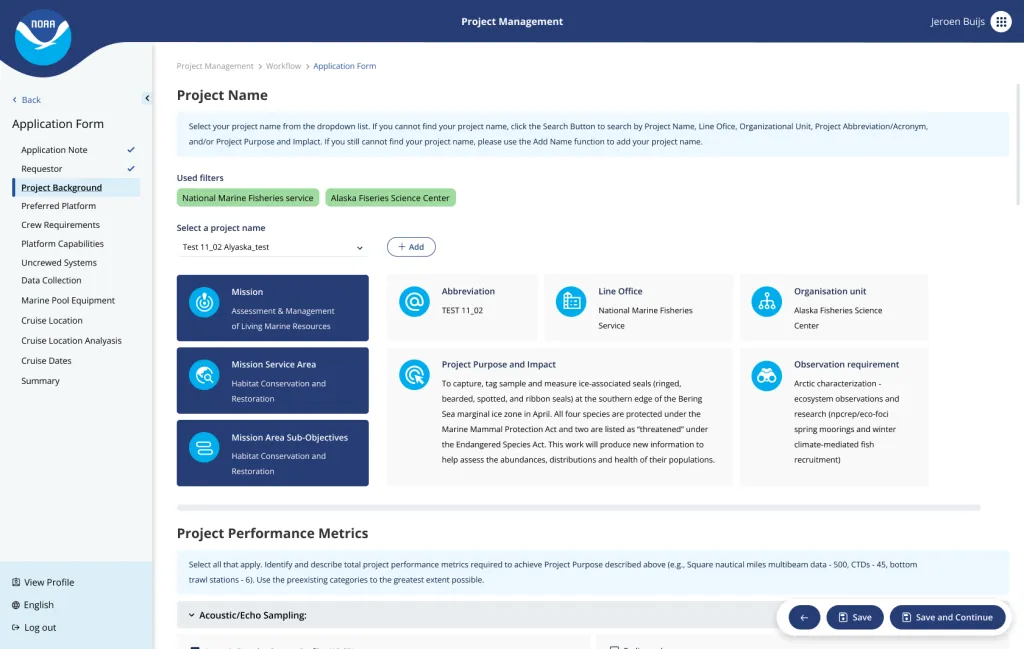Image resolution: width=1024 pixels, height=649 pixels.
Task: Open the app launcher grid beside Jeroen Buijs
Action: (1001, 20)
